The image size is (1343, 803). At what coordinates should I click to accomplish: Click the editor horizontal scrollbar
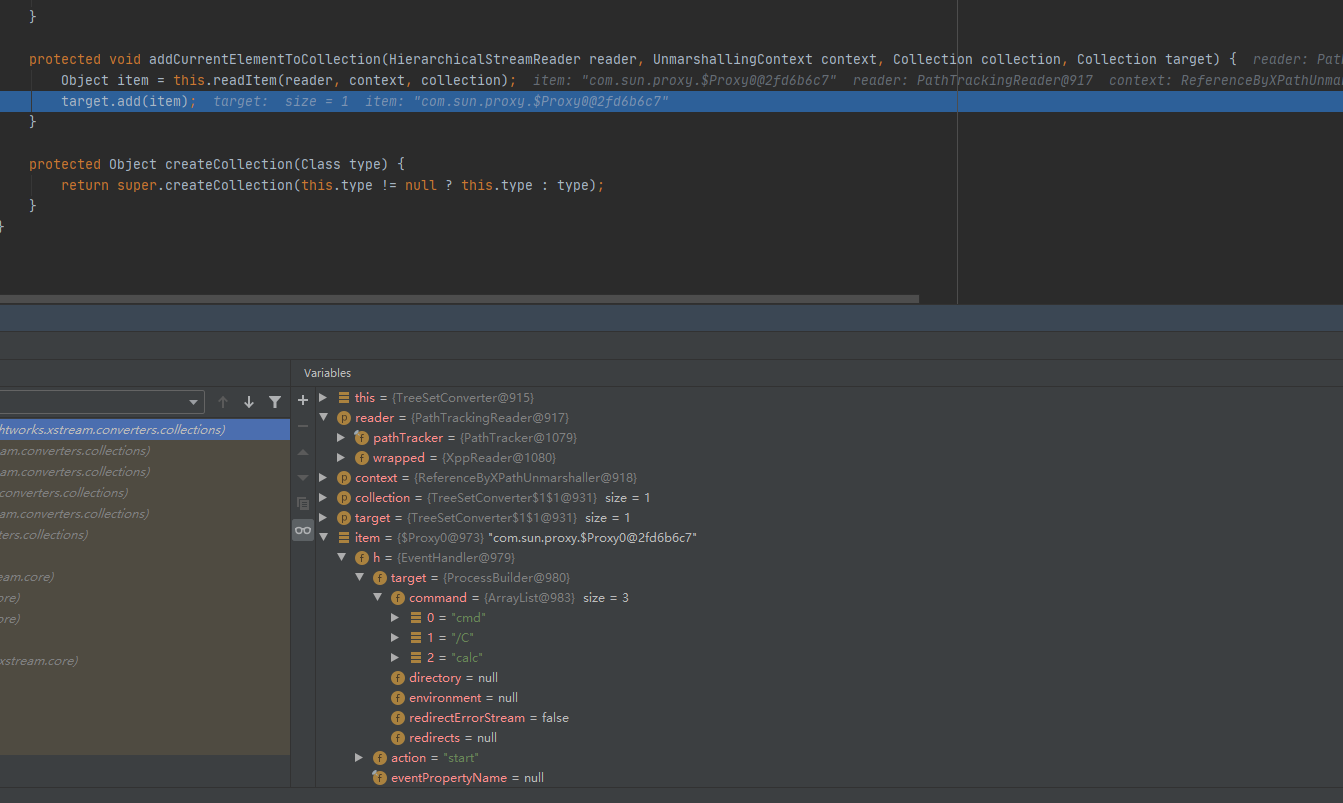coord(459,298)
